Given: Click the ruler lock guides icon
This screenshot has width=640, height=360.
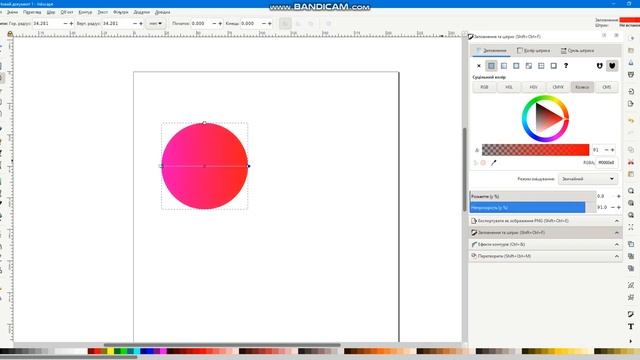Looking at the screenshot, I should tap(10, 34).
